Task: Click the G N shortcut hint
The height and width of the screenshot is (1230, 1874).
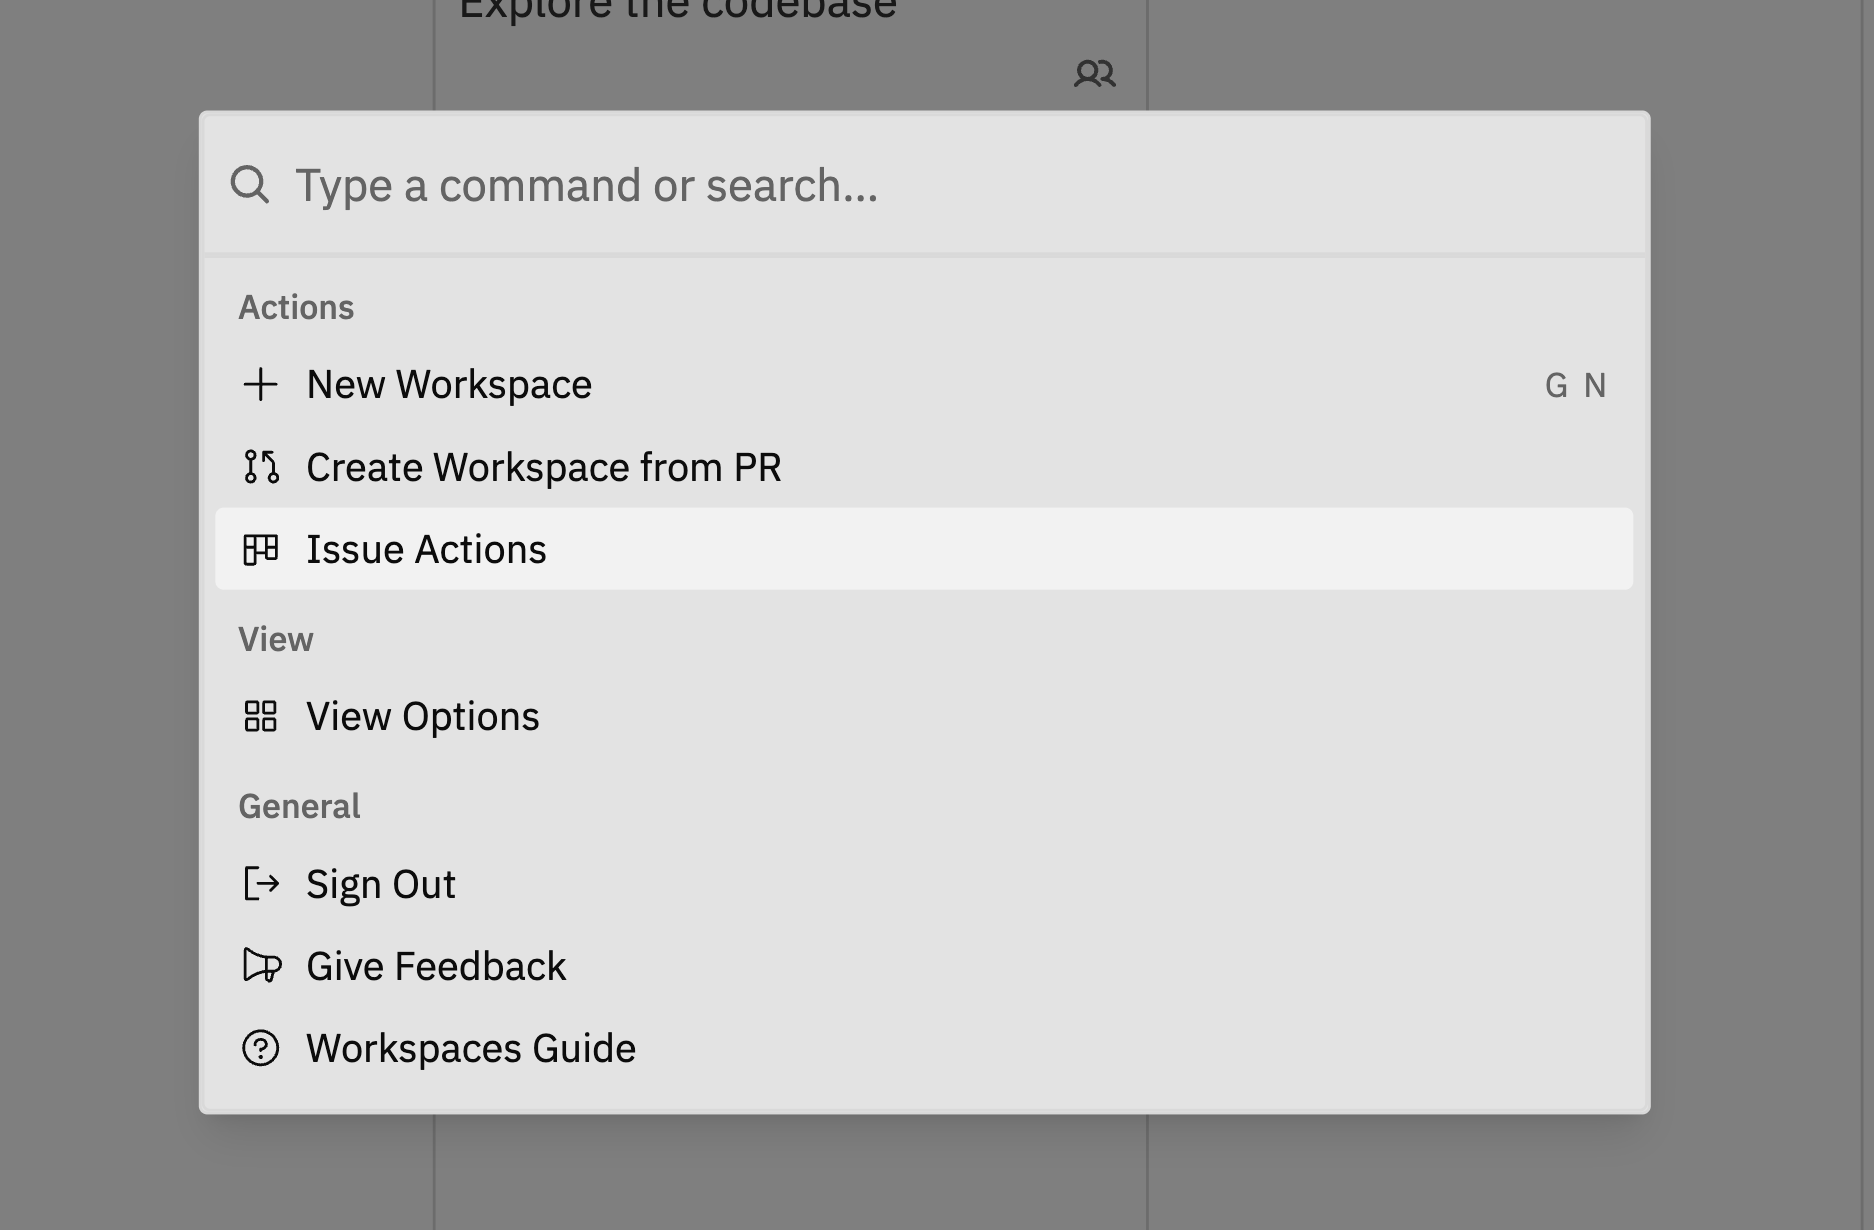Action: click(1577, 385)
